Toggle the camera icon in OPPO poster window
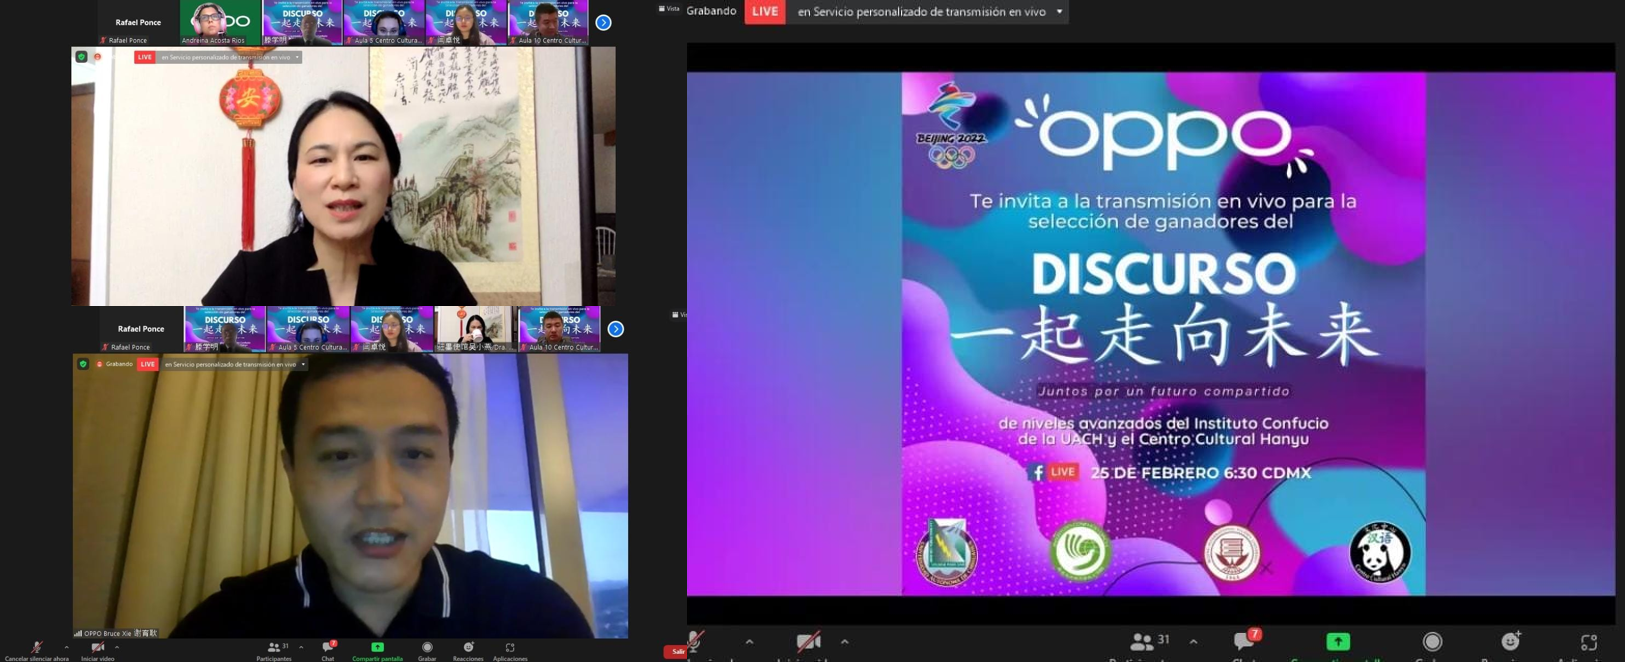 point(808,642)
